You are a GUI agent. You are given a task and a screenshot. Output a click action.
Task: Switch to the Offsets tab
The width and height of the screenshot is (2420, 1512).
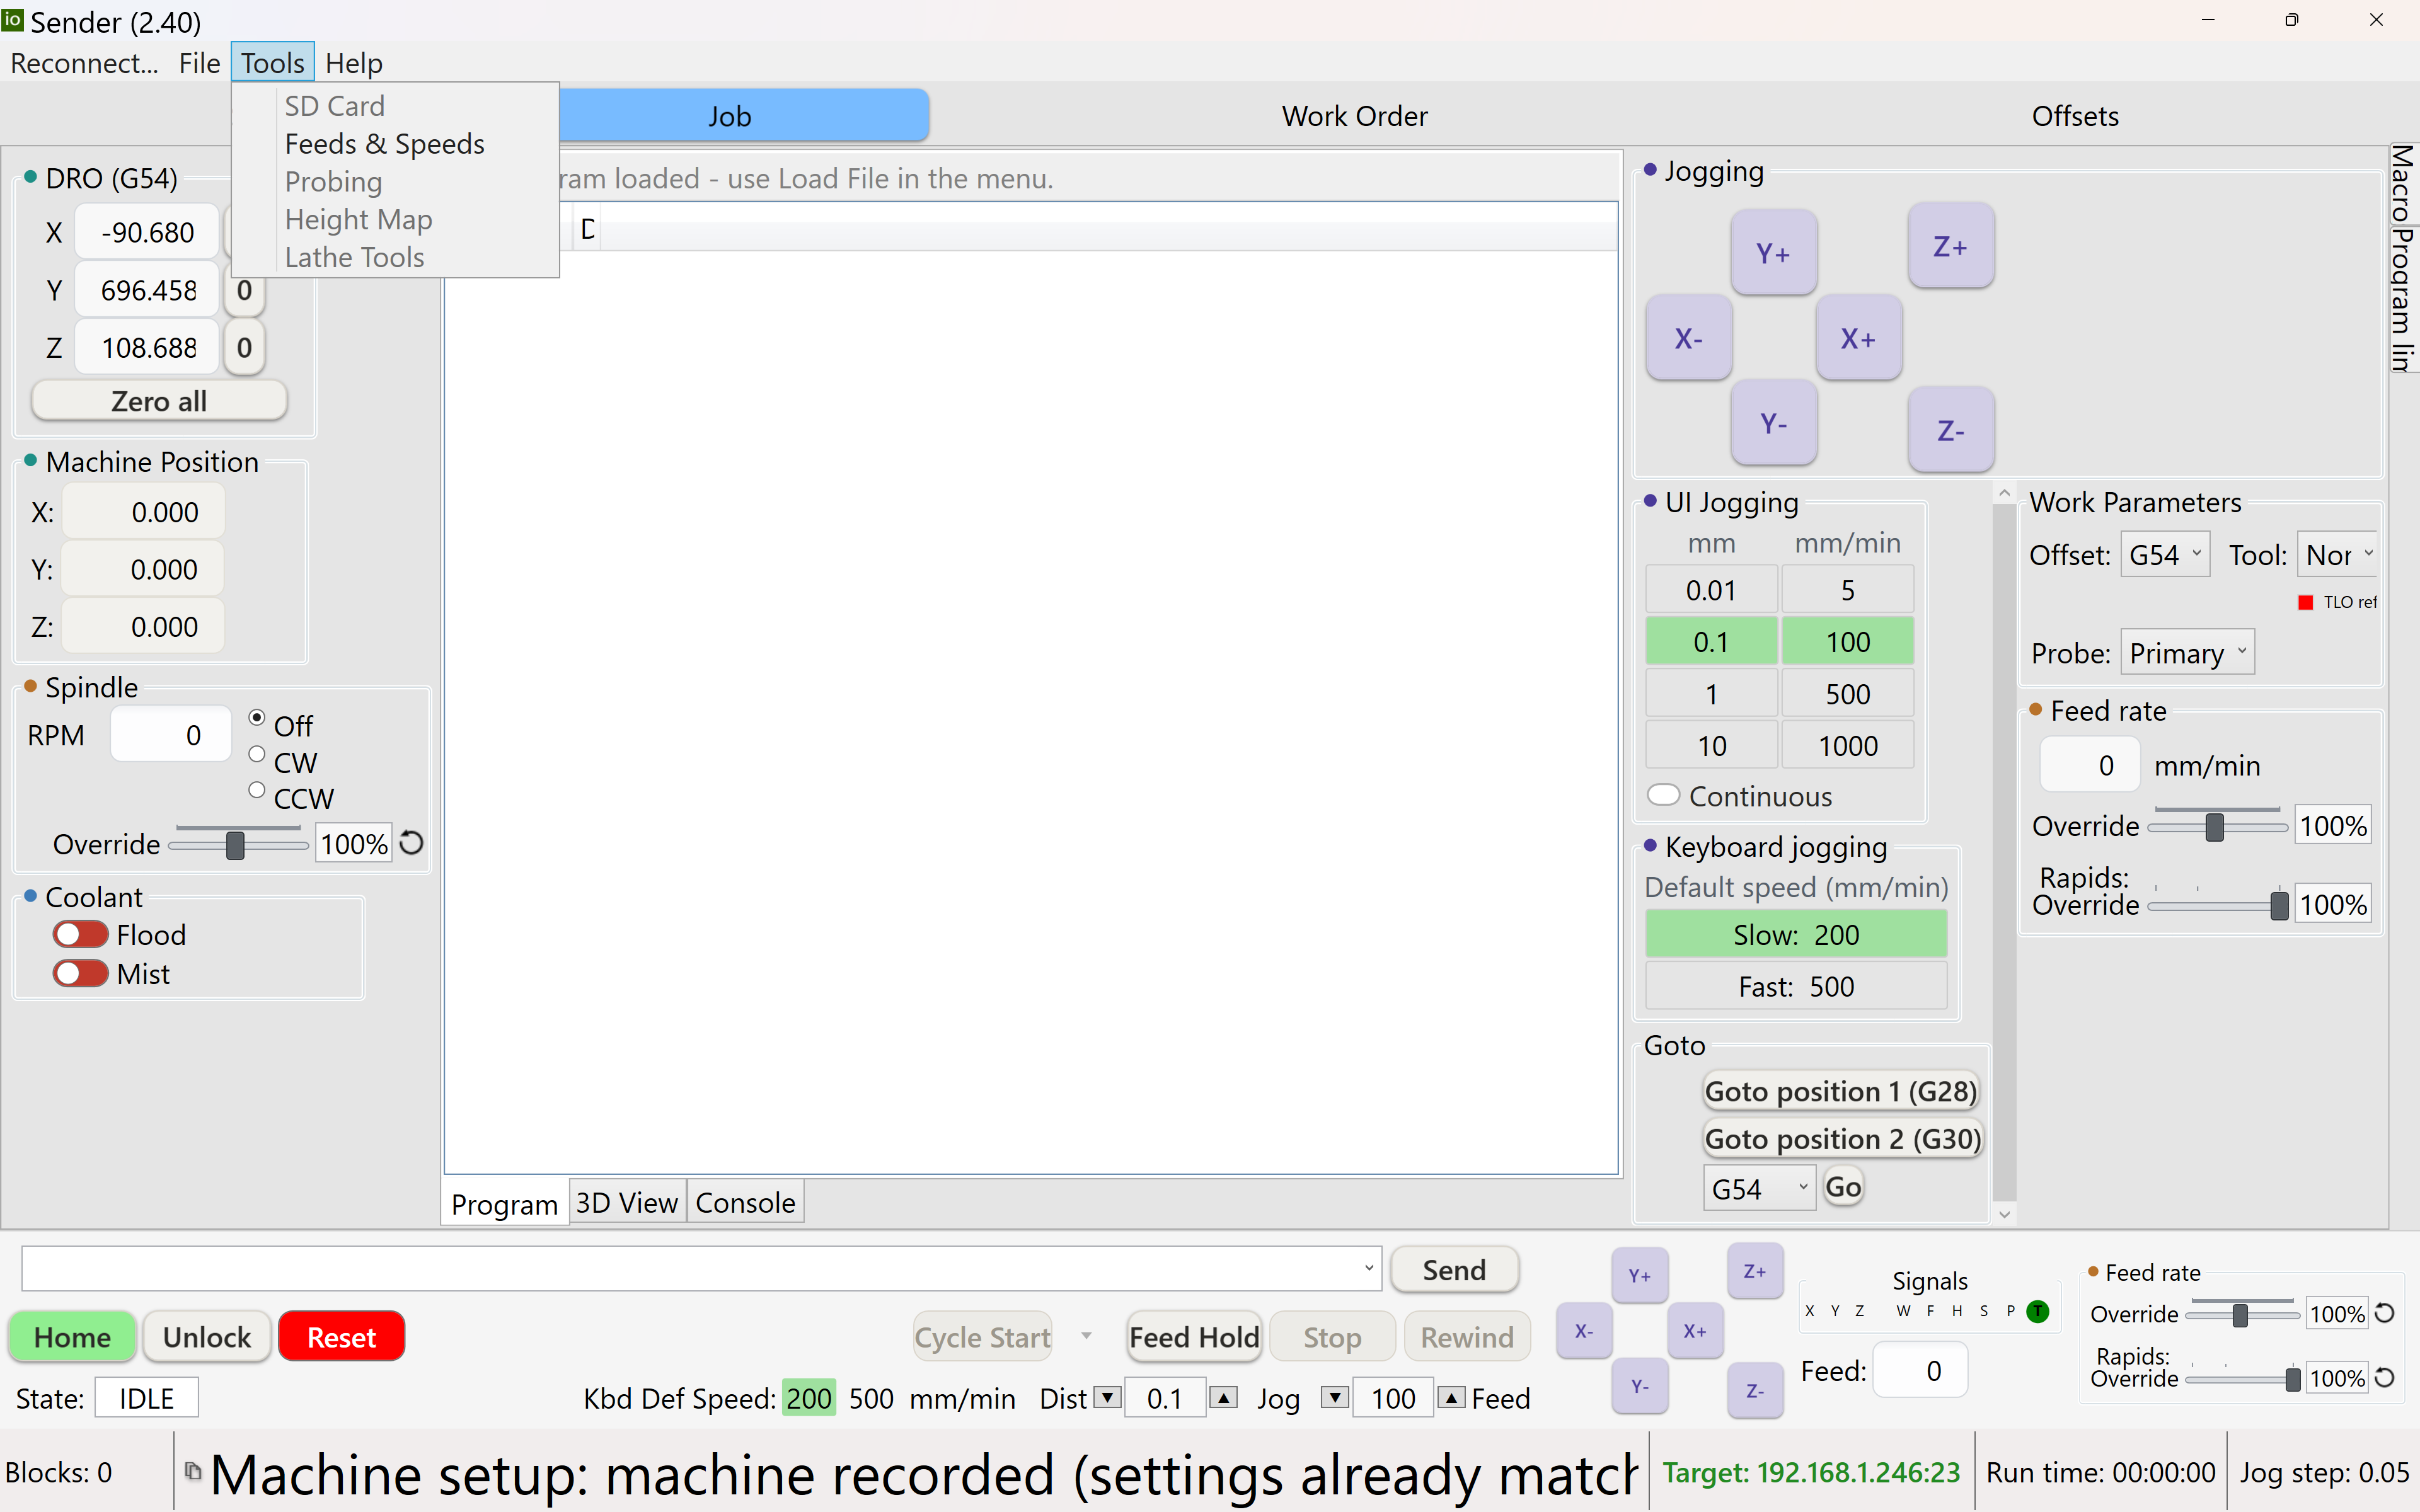click(x=2075, y=115)
